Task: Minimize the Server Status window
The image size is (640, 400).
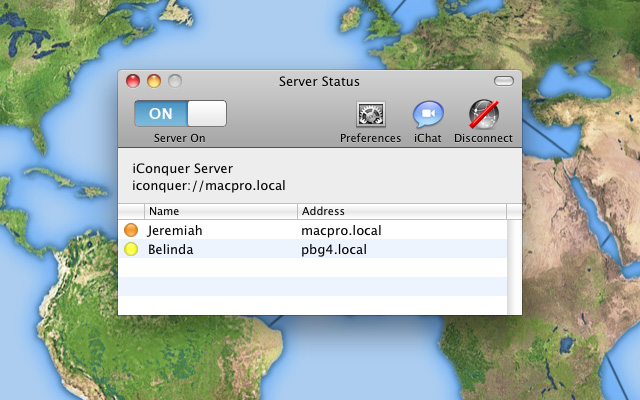Action: 154,81
